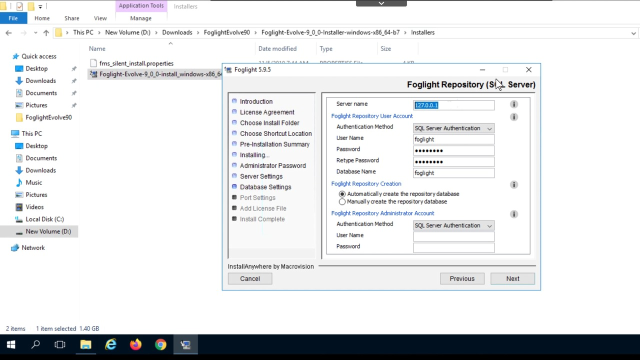Open Quick access in navigation pane

coord(39,56)
